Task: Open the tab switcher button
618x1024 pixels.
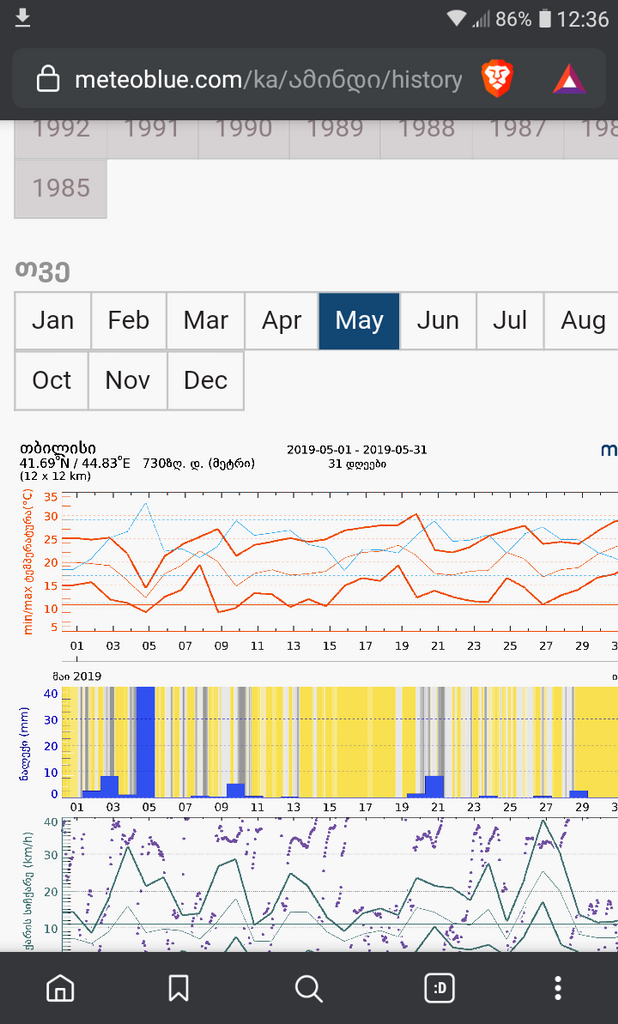Action: tap(439, 988)
